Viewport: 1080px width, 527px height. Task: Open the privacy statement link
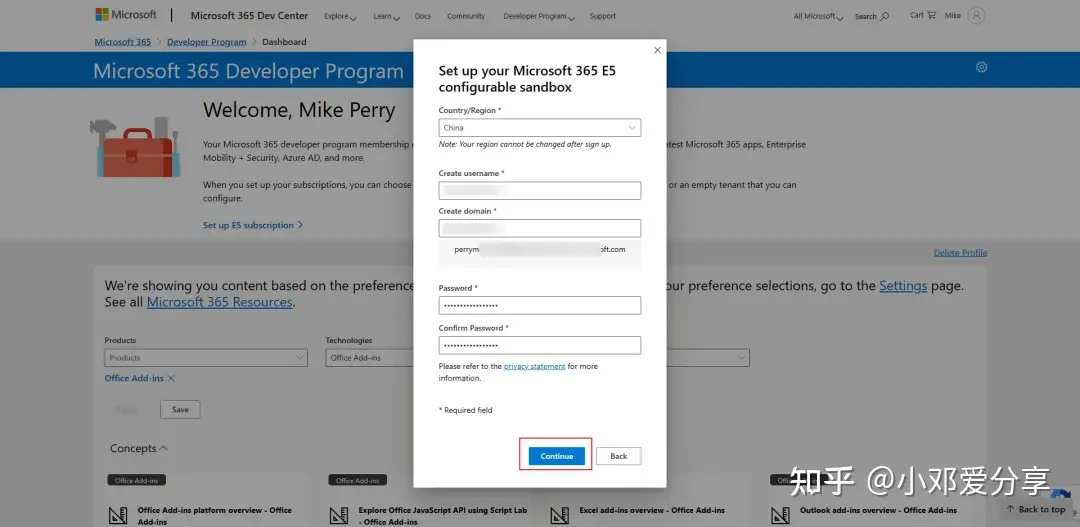(x=534, y=366)
